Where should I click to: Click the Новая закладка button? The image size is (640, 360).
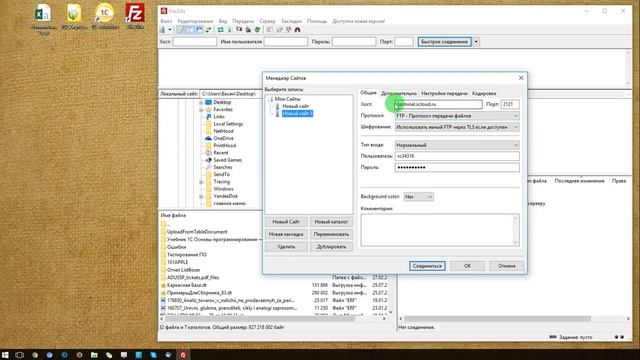click(x=286, y=234)
